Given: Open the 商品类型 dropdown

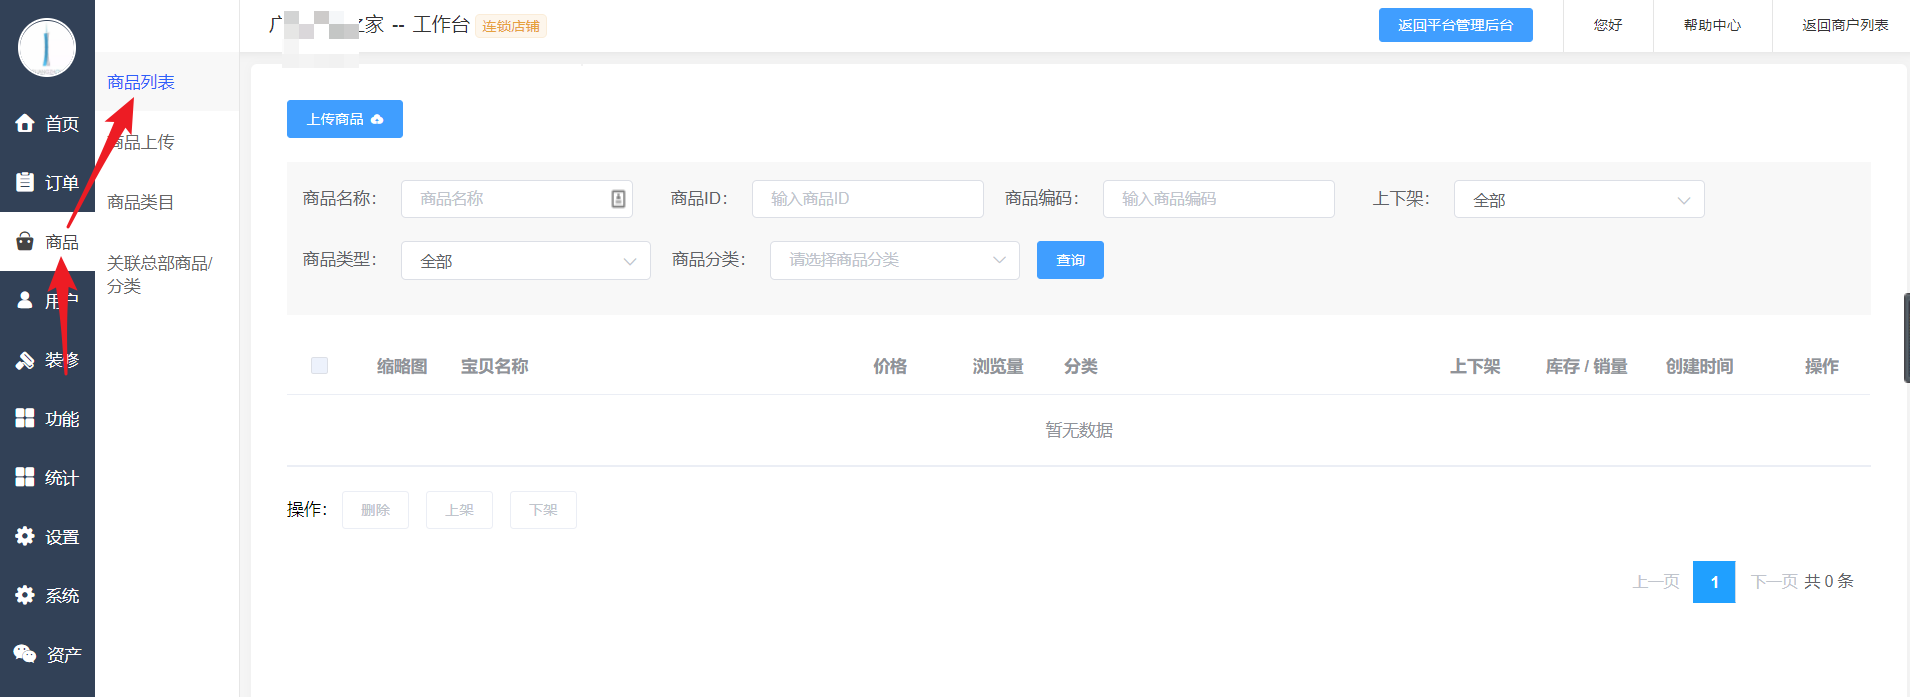Looking at the screenshot, I should 525,261.
